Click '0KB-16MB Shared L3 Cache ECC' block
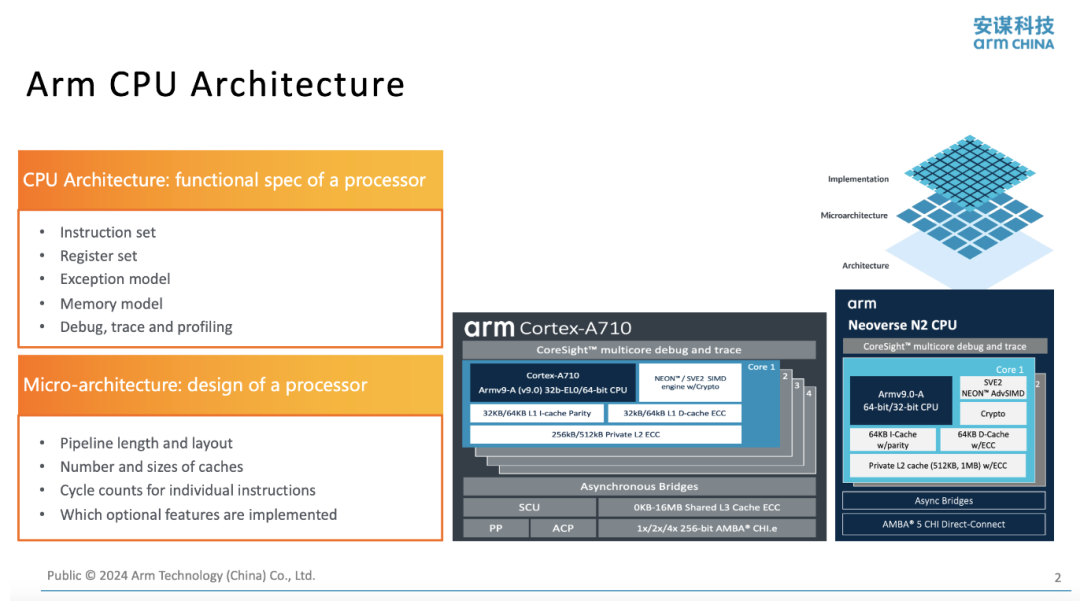Image resolution: width=1080 pixels, height=601 pixels. (707, 507)
